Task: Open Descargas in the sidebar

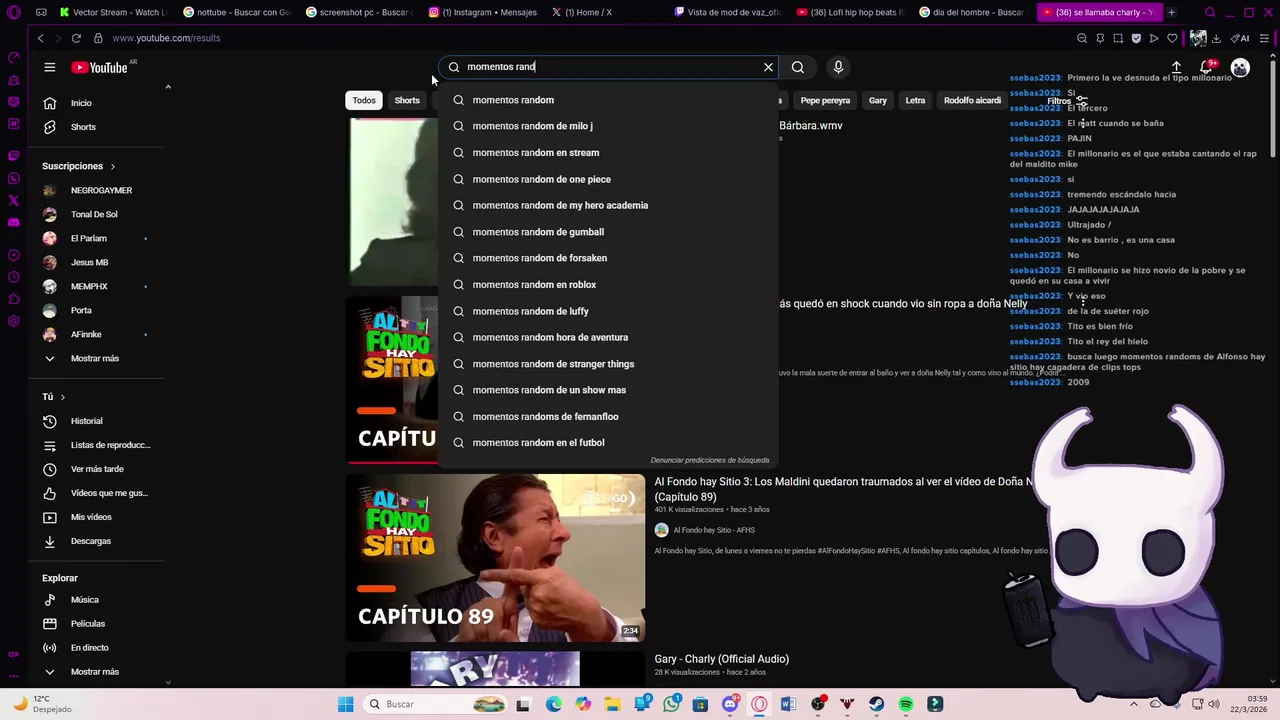Action: coord(98,541)
